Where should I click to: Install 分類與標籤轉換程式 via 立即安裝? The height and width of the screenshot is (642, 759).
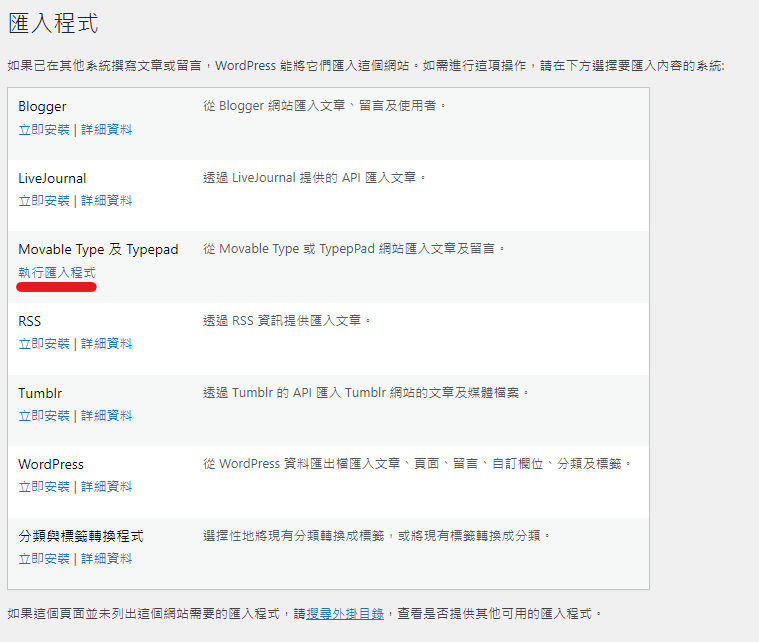click(x=44, y=559)
